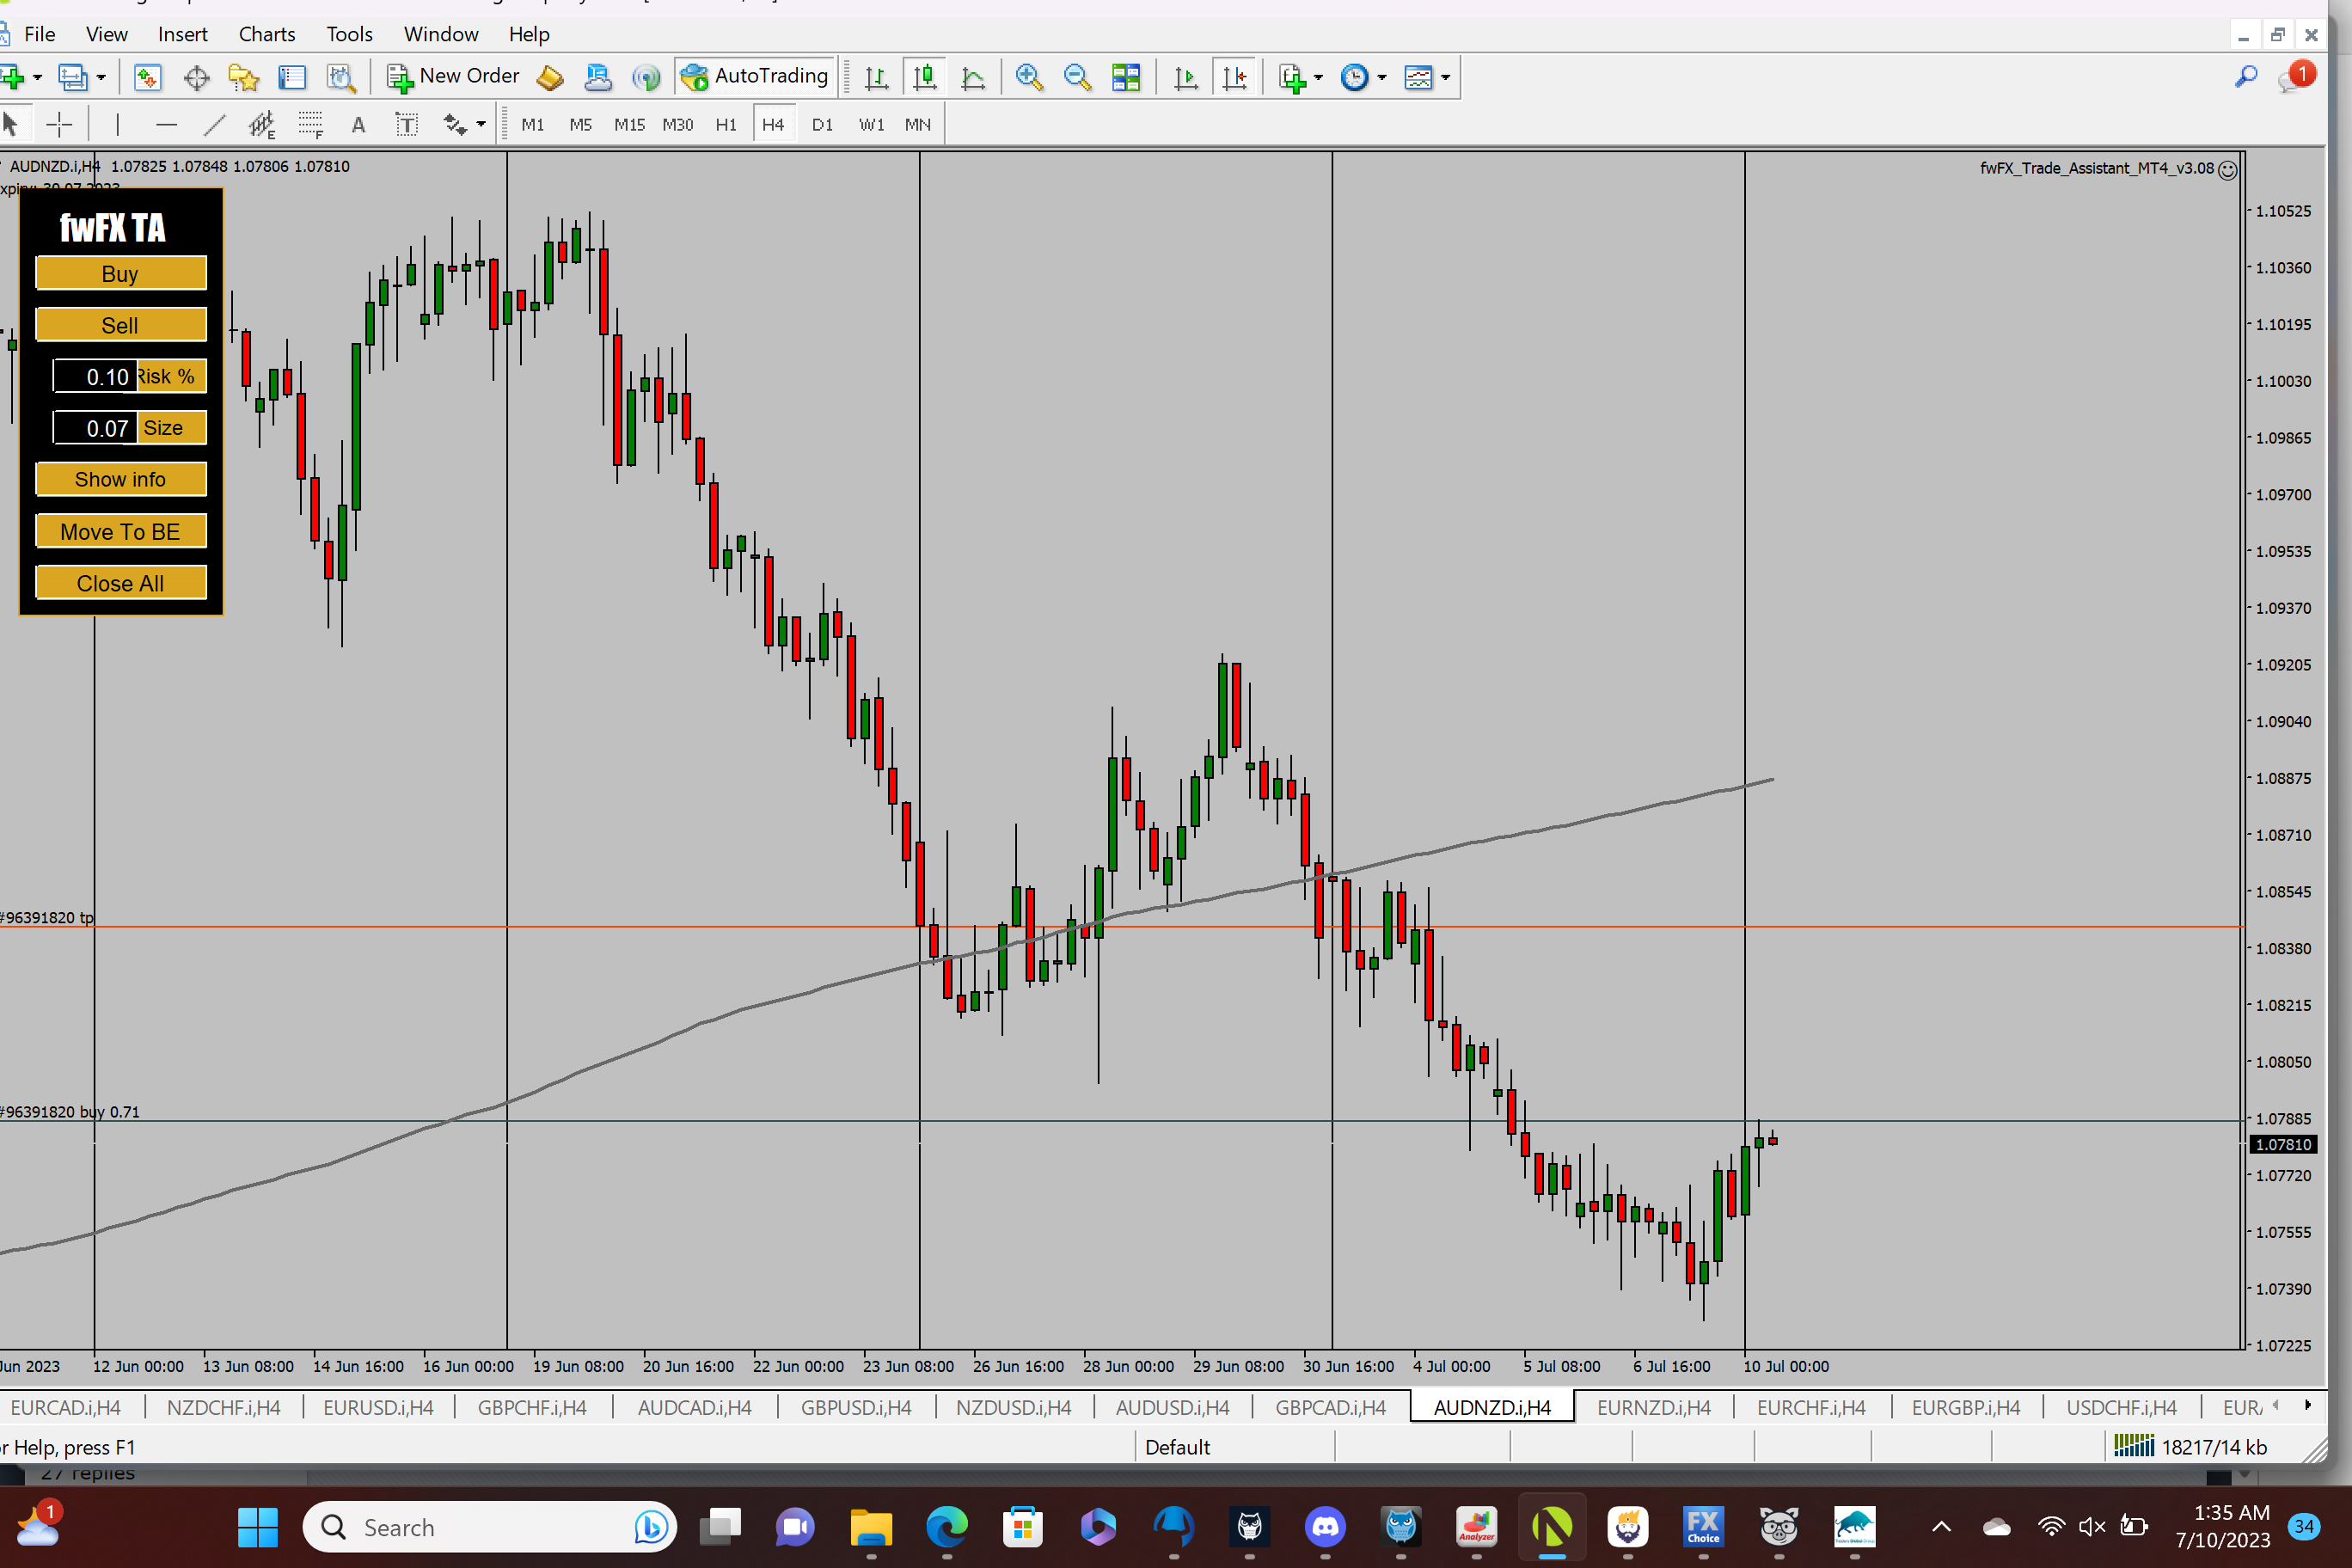Open the Charts menu
This screenshot has width=2352, height=1568.
(x=266, y=34)
